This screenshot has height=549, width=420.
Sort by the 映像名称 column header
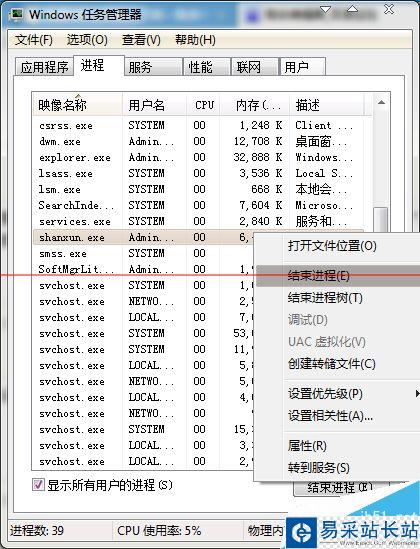coord(77,105)
